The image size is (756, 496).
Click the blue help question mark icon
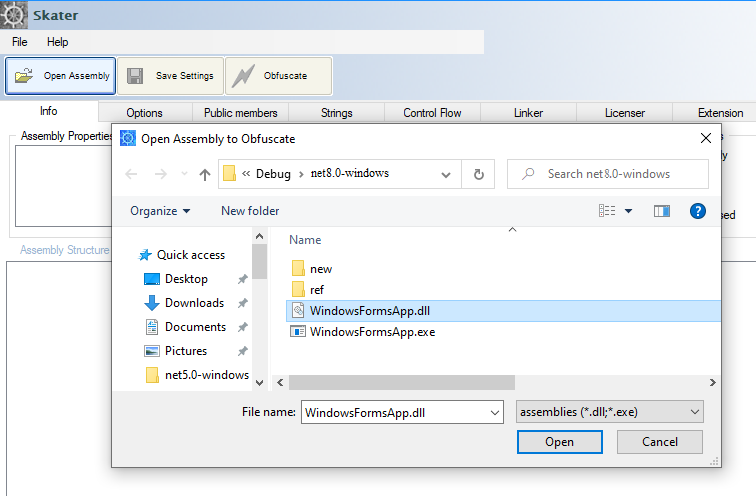pyautogui.click(x=698, y=211)
